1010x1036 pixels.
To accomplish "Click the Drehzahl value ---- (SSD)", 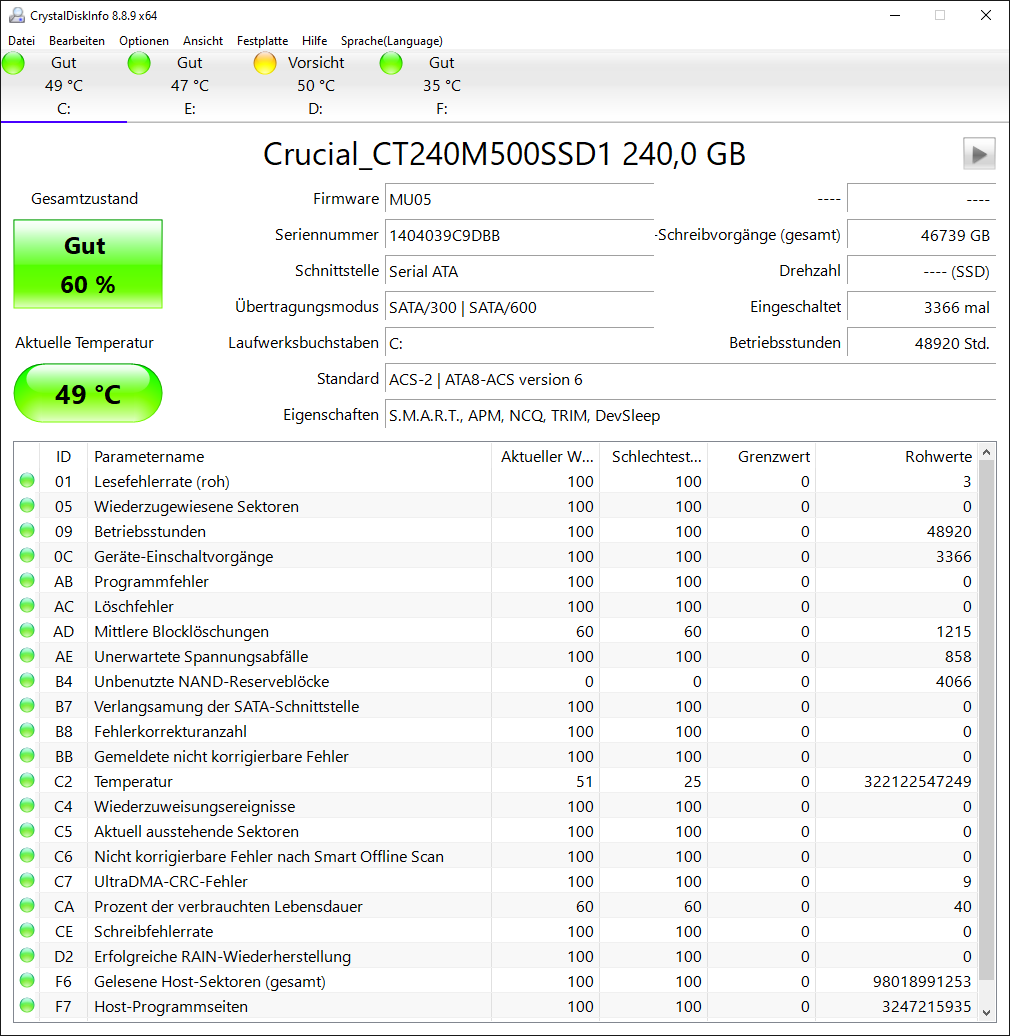I will 921,272.
